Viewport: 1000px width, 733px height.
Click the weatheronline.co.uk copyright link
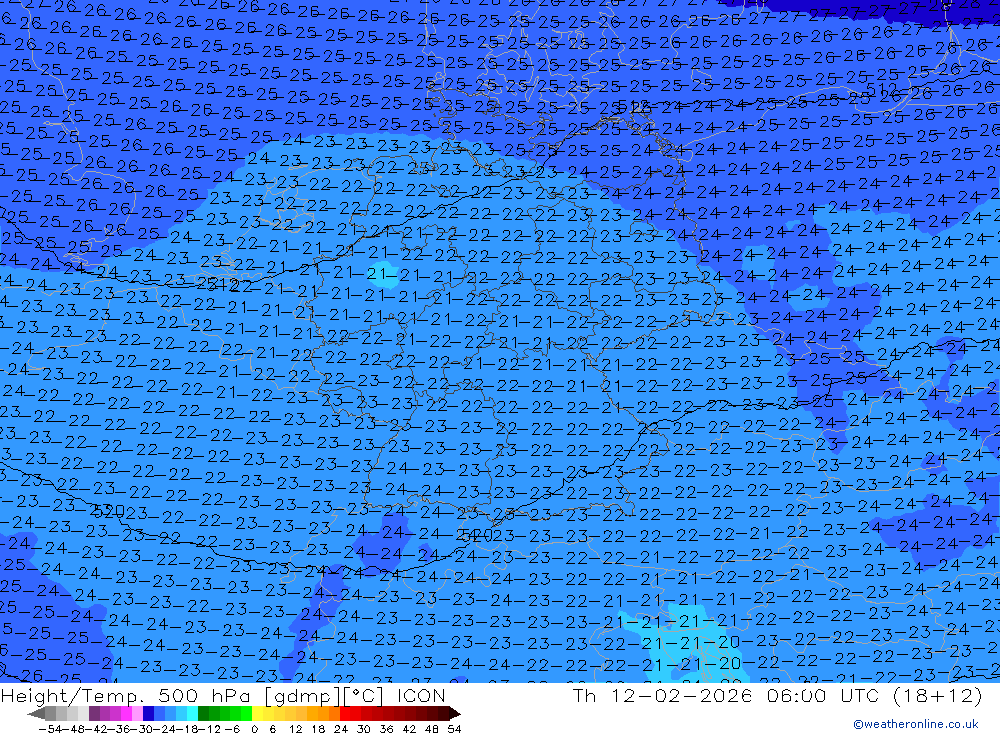click(x=915, y=724)
